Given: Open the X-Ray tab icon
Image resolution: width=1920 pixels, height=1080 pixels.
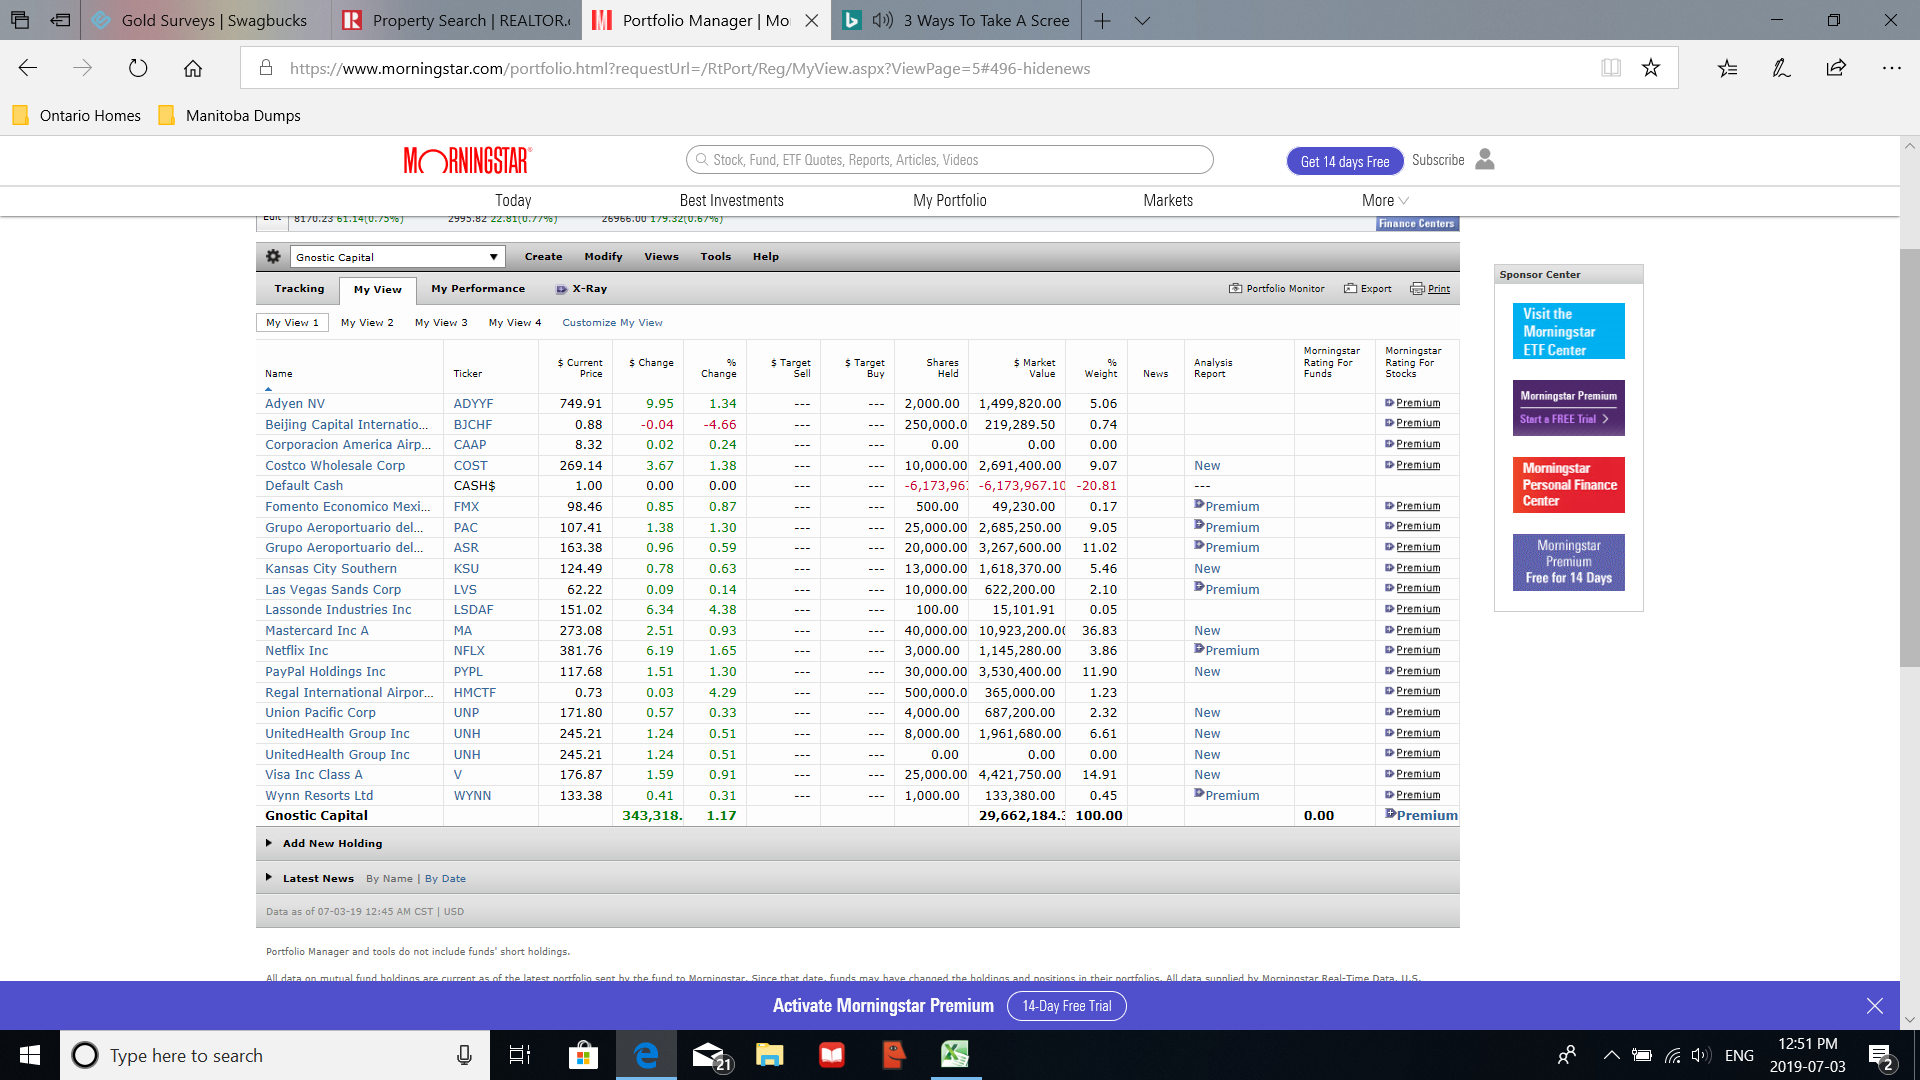Looking at the screenshot, I should tap(561, 289).
